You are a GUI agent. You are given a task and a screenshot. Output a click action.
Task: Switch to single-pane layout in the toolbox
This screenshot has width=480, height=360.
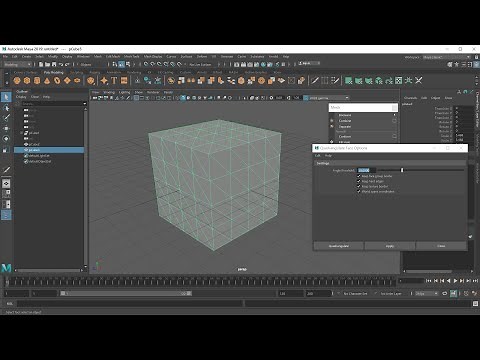pyautogui.click(x=6, y=184)
